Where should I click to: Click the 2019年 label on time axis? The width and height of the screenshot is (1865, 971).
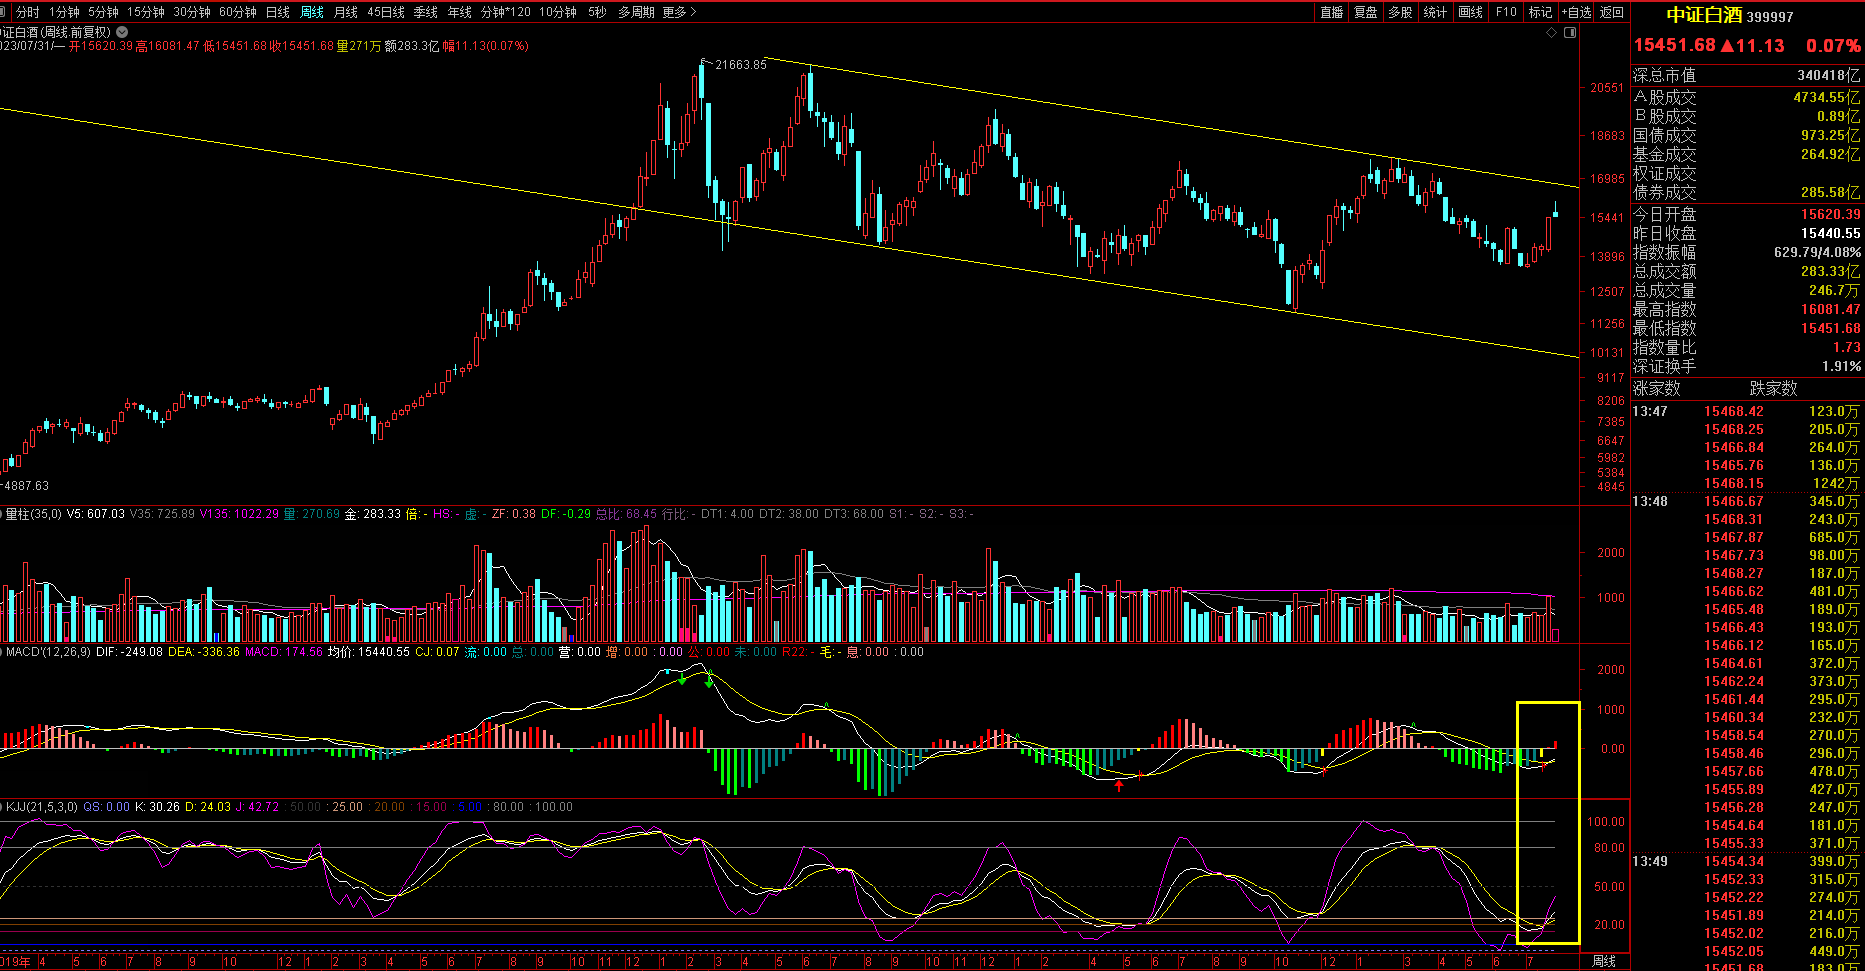point(15,962)
